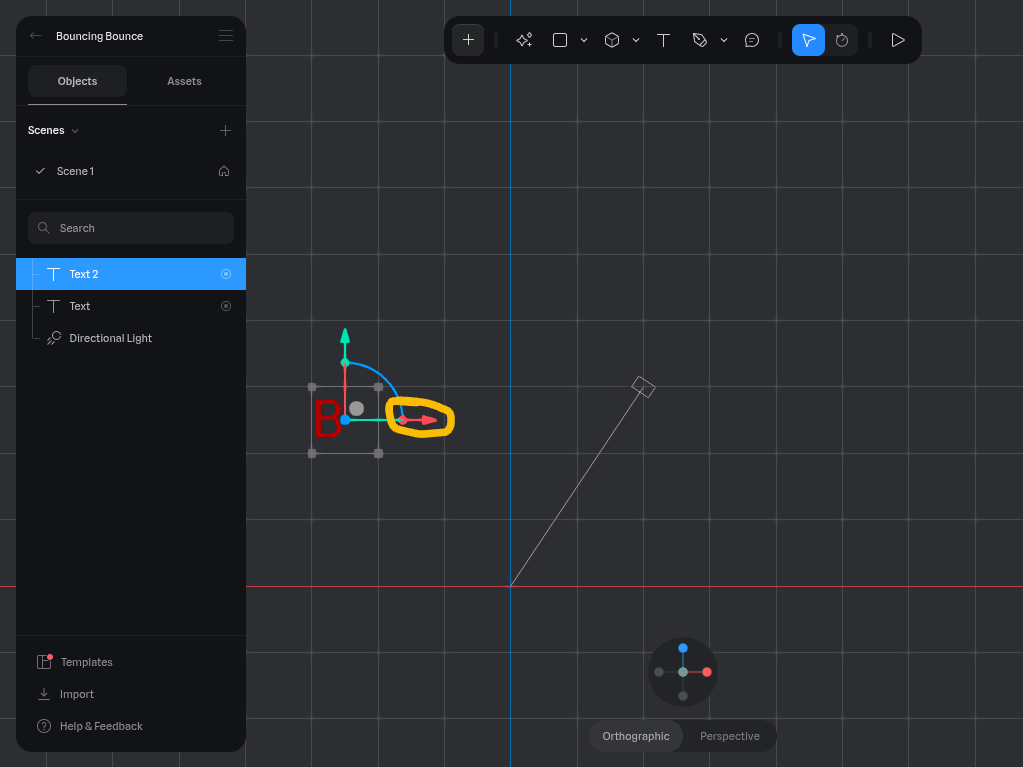Expand the pen tool dropdown arrow
Screen dimensions: 1023x767
[724, 40]
